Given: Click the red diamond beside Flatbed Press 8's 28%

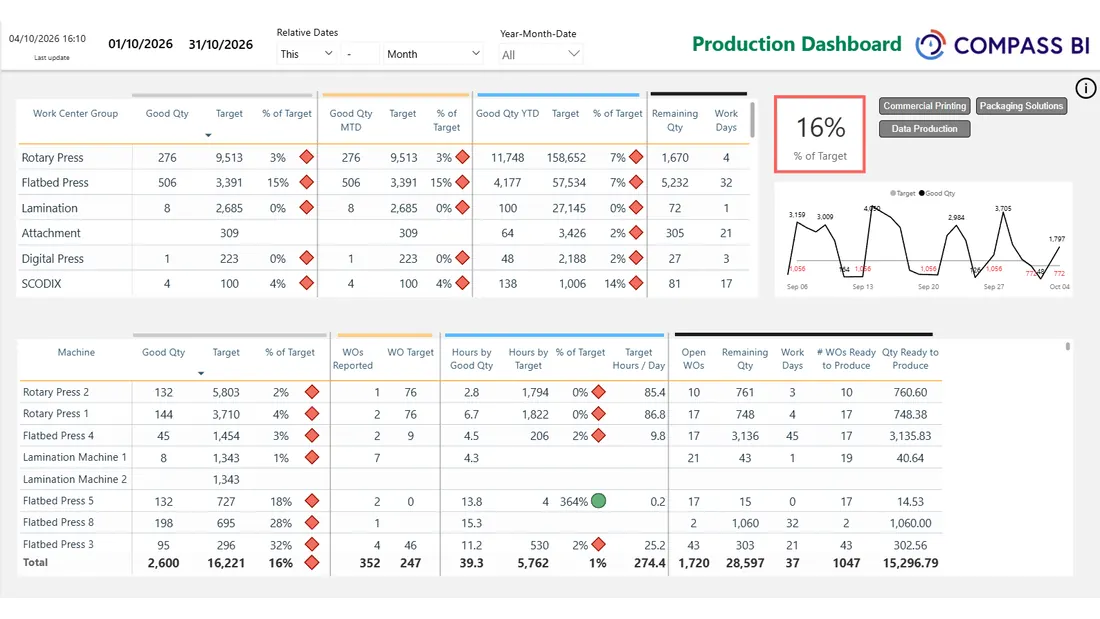Looking at the screenshot, I should 312,523.
